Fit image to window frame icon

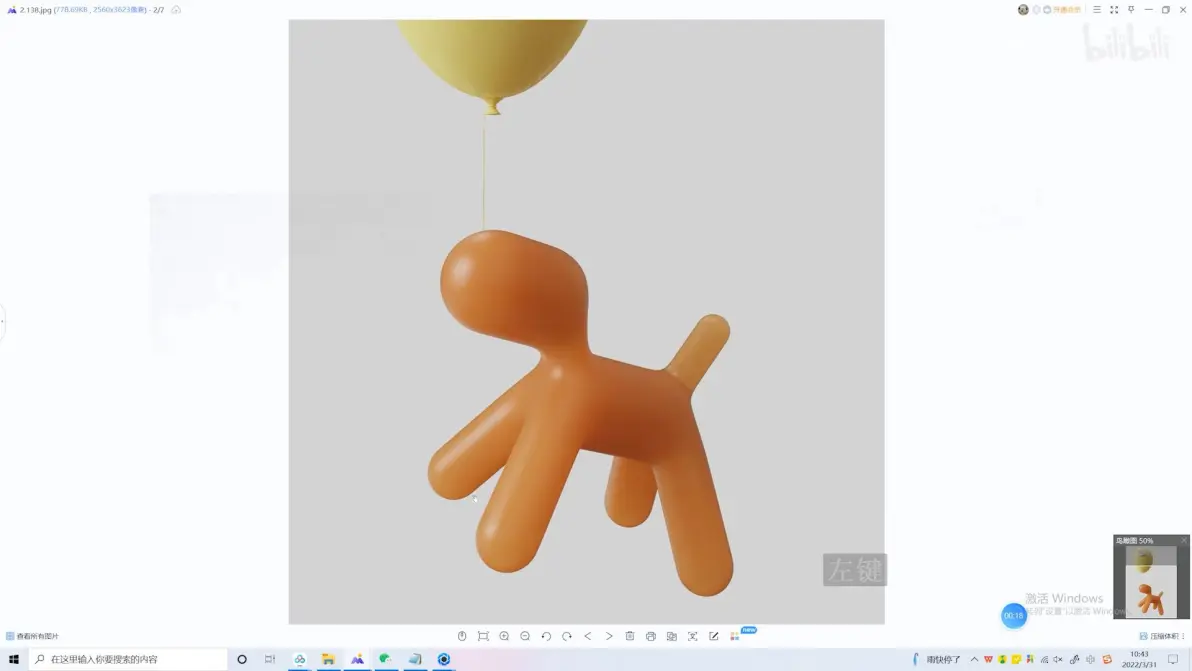coord(483,636)
